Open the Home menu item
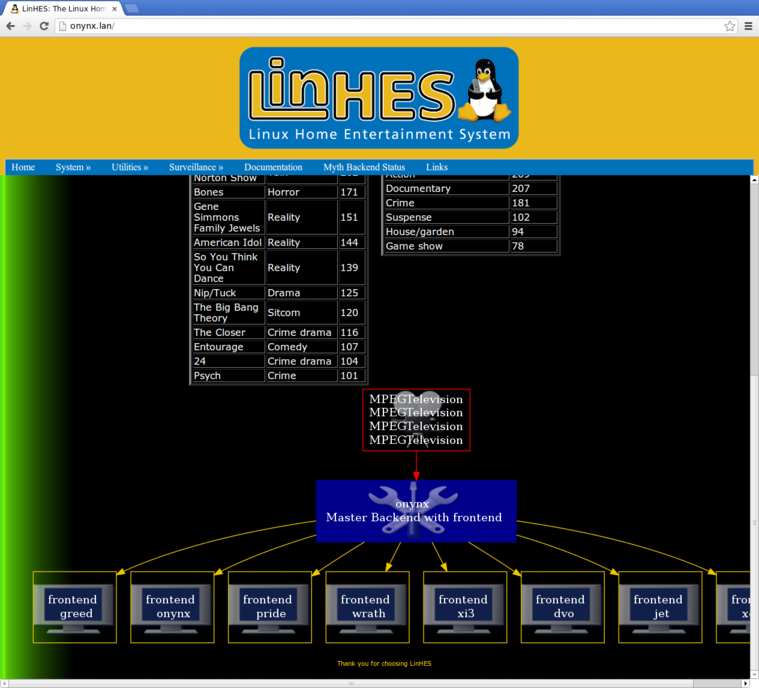This screenshot has width=759, height=688. click(x=23, y=167)
